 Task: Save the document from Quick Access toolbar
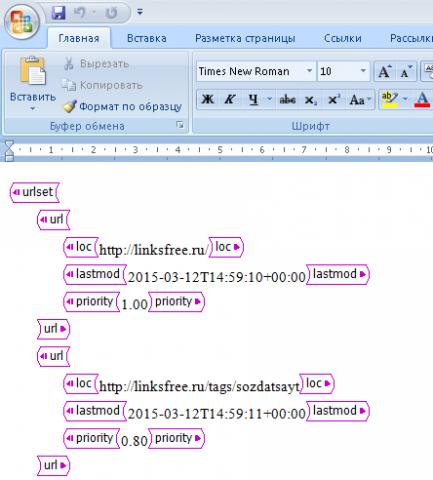[x=59, y=13]
